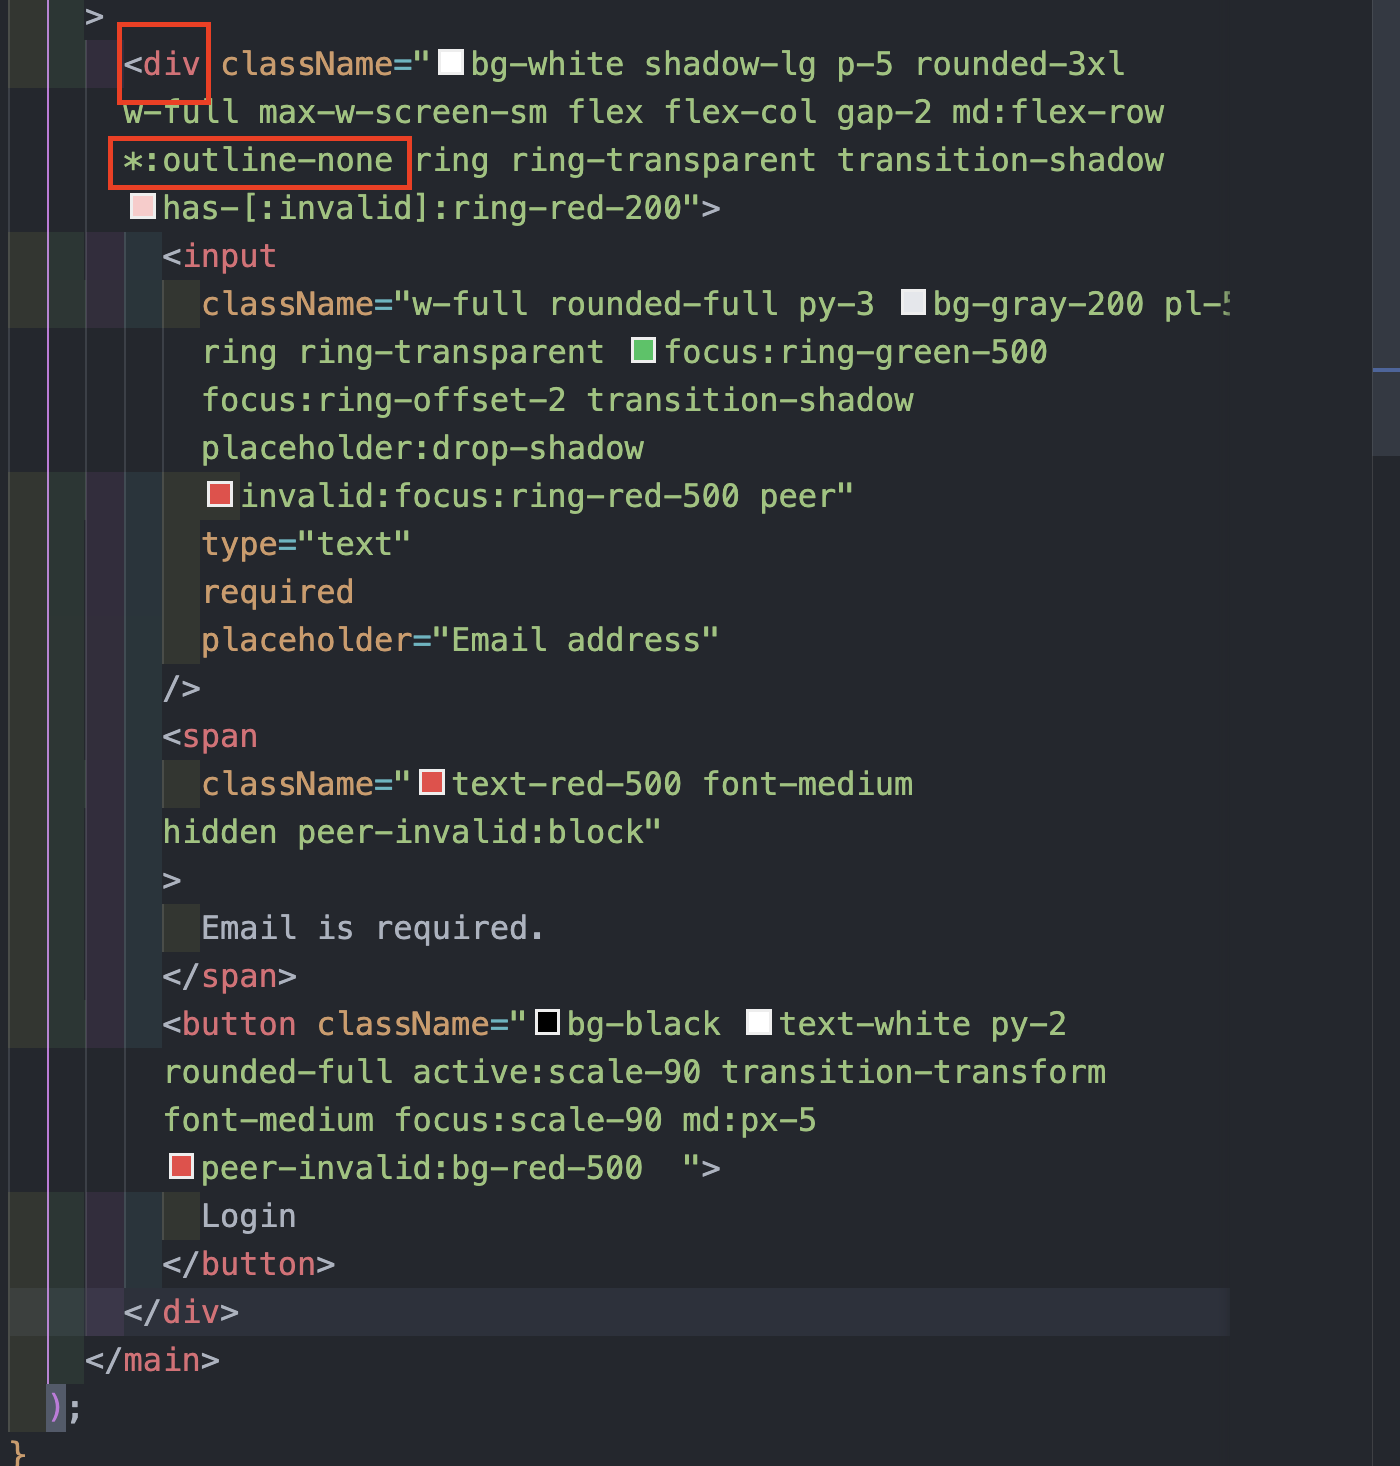Click the type="text" attribute
The width and height of the screenshot is (1400, 1466).
tap(306, 544)
